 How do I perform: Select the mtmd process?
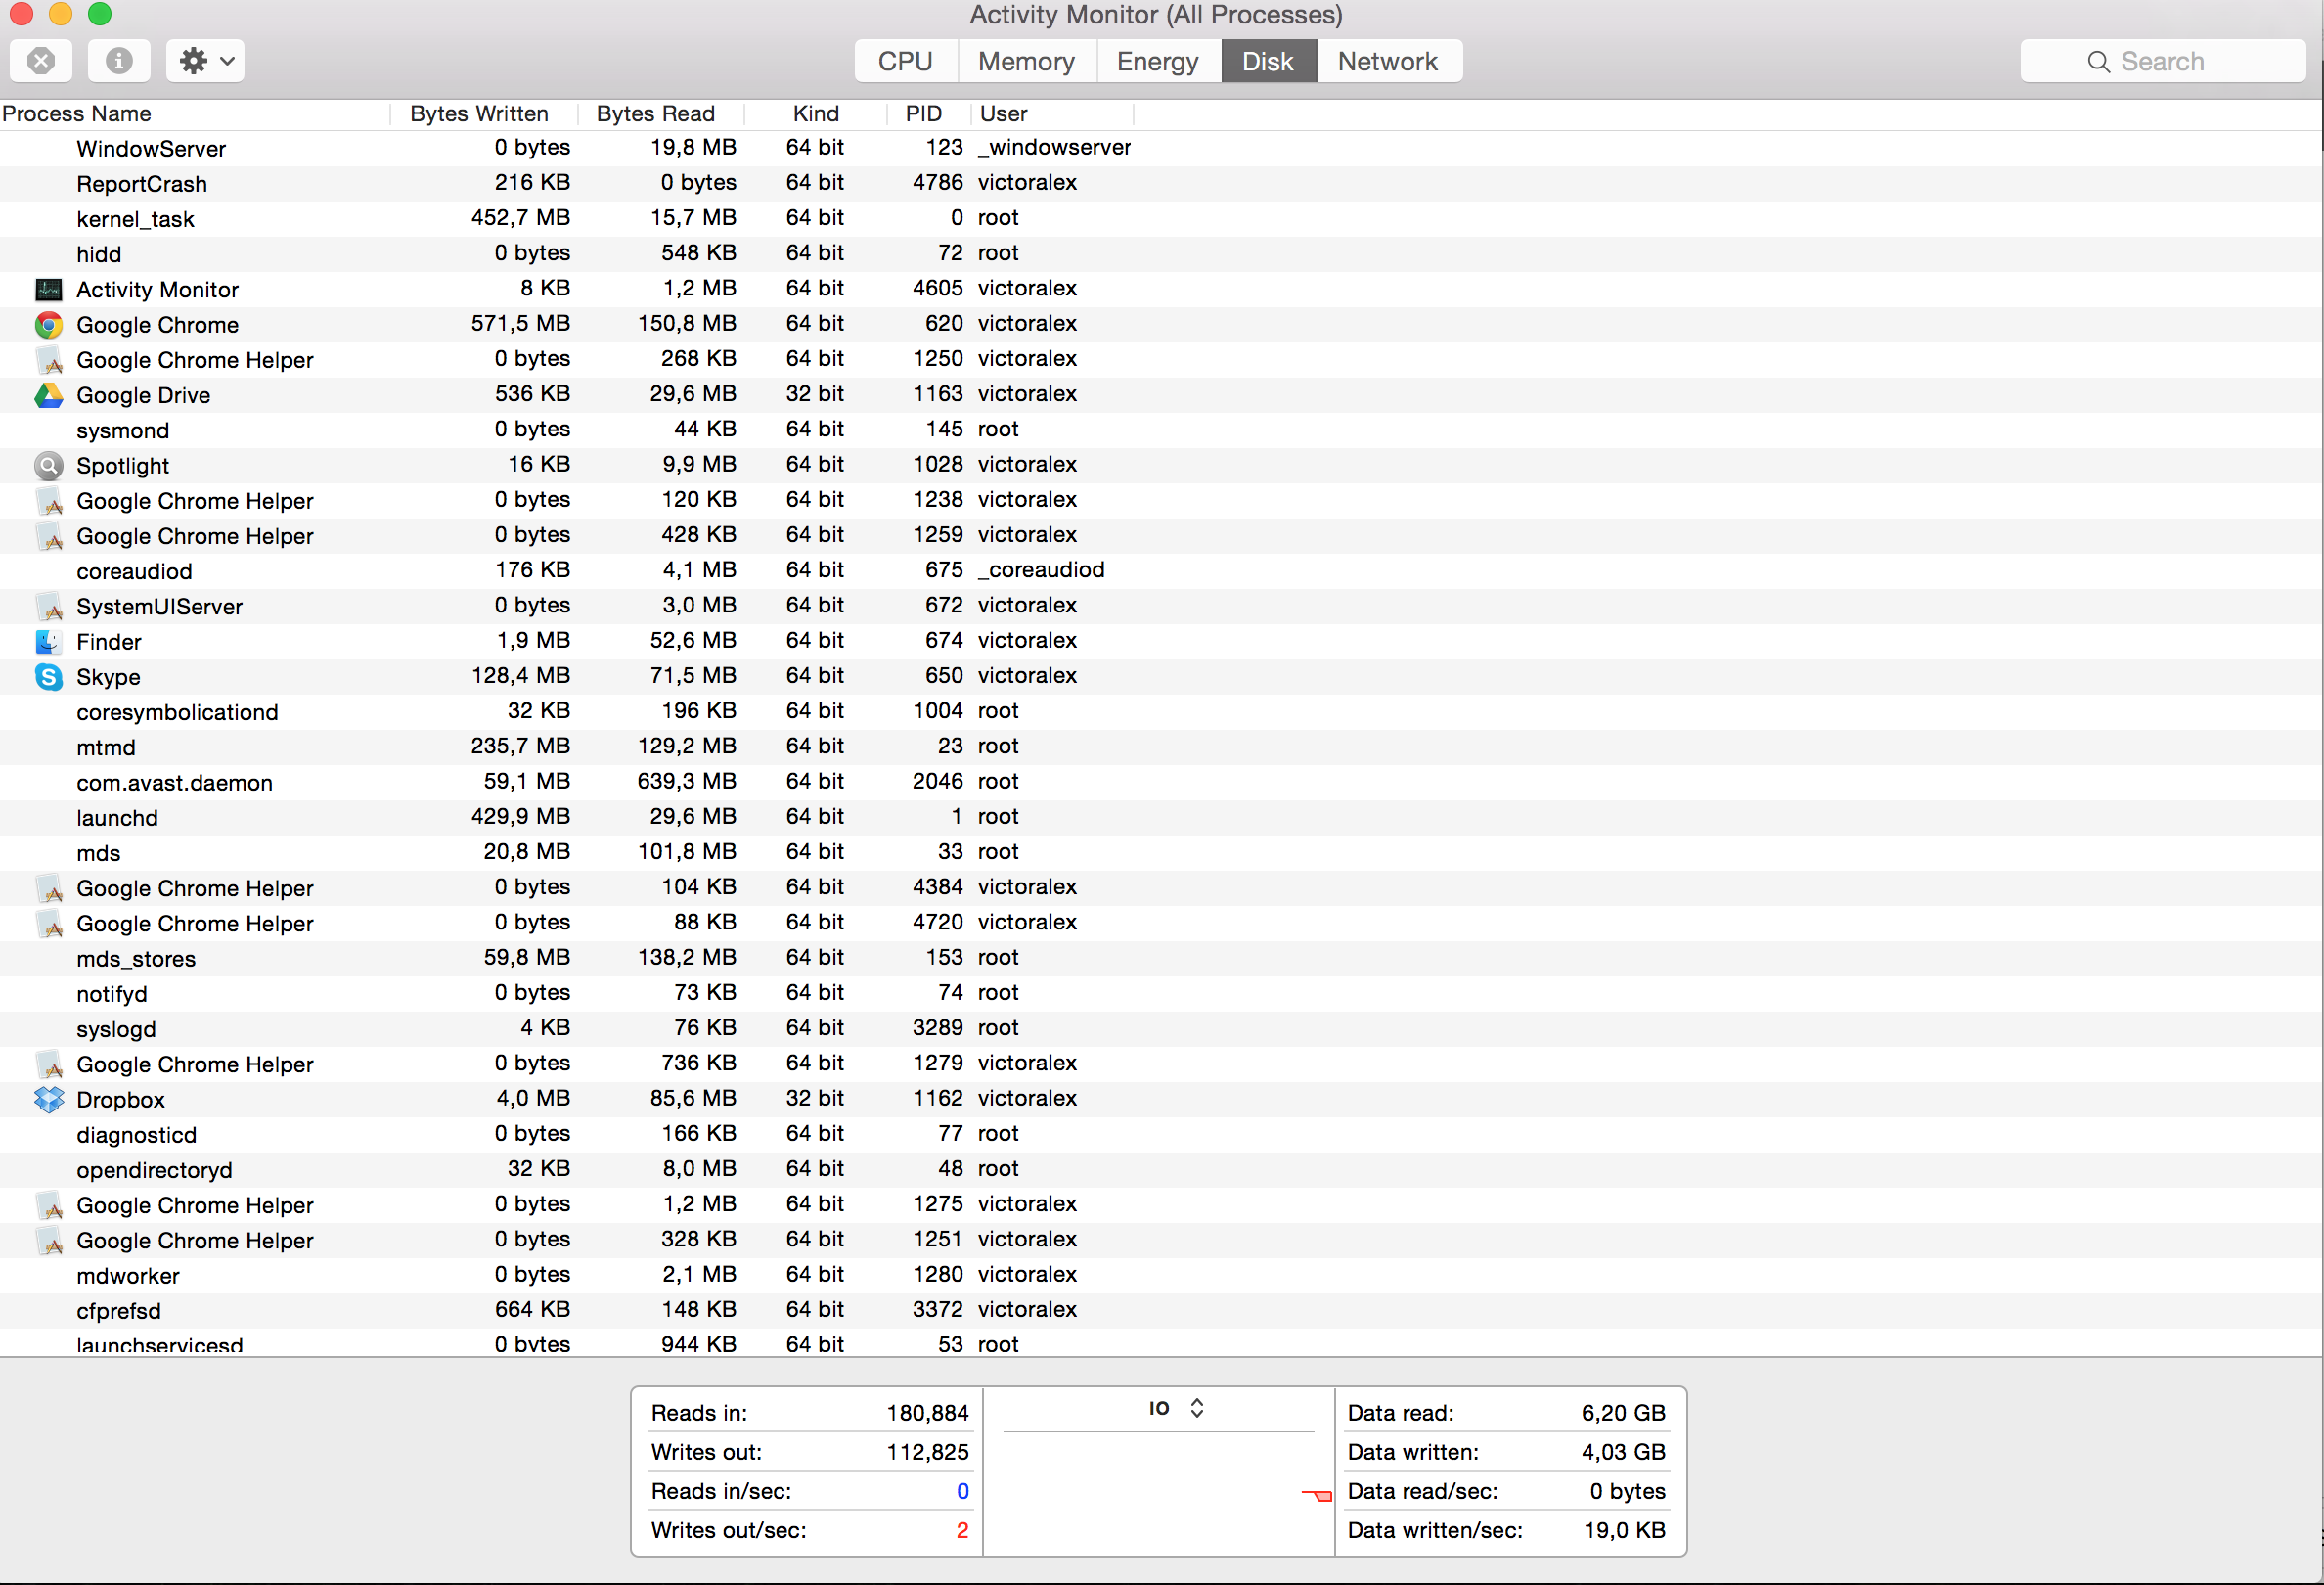click(x=1161, y=747)
